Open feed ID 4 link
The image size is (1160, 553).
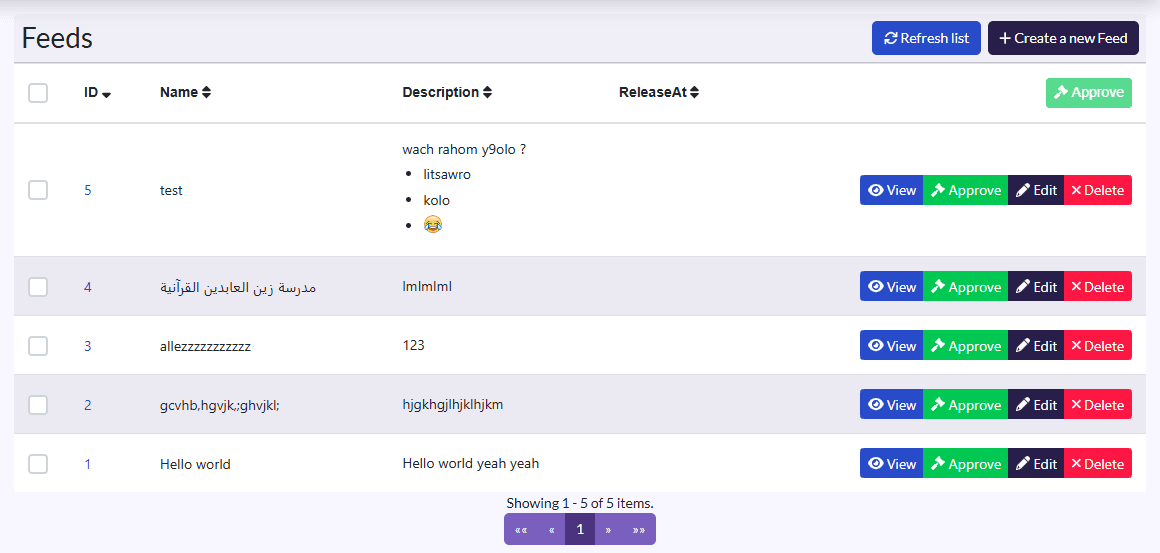coord(87,287)
